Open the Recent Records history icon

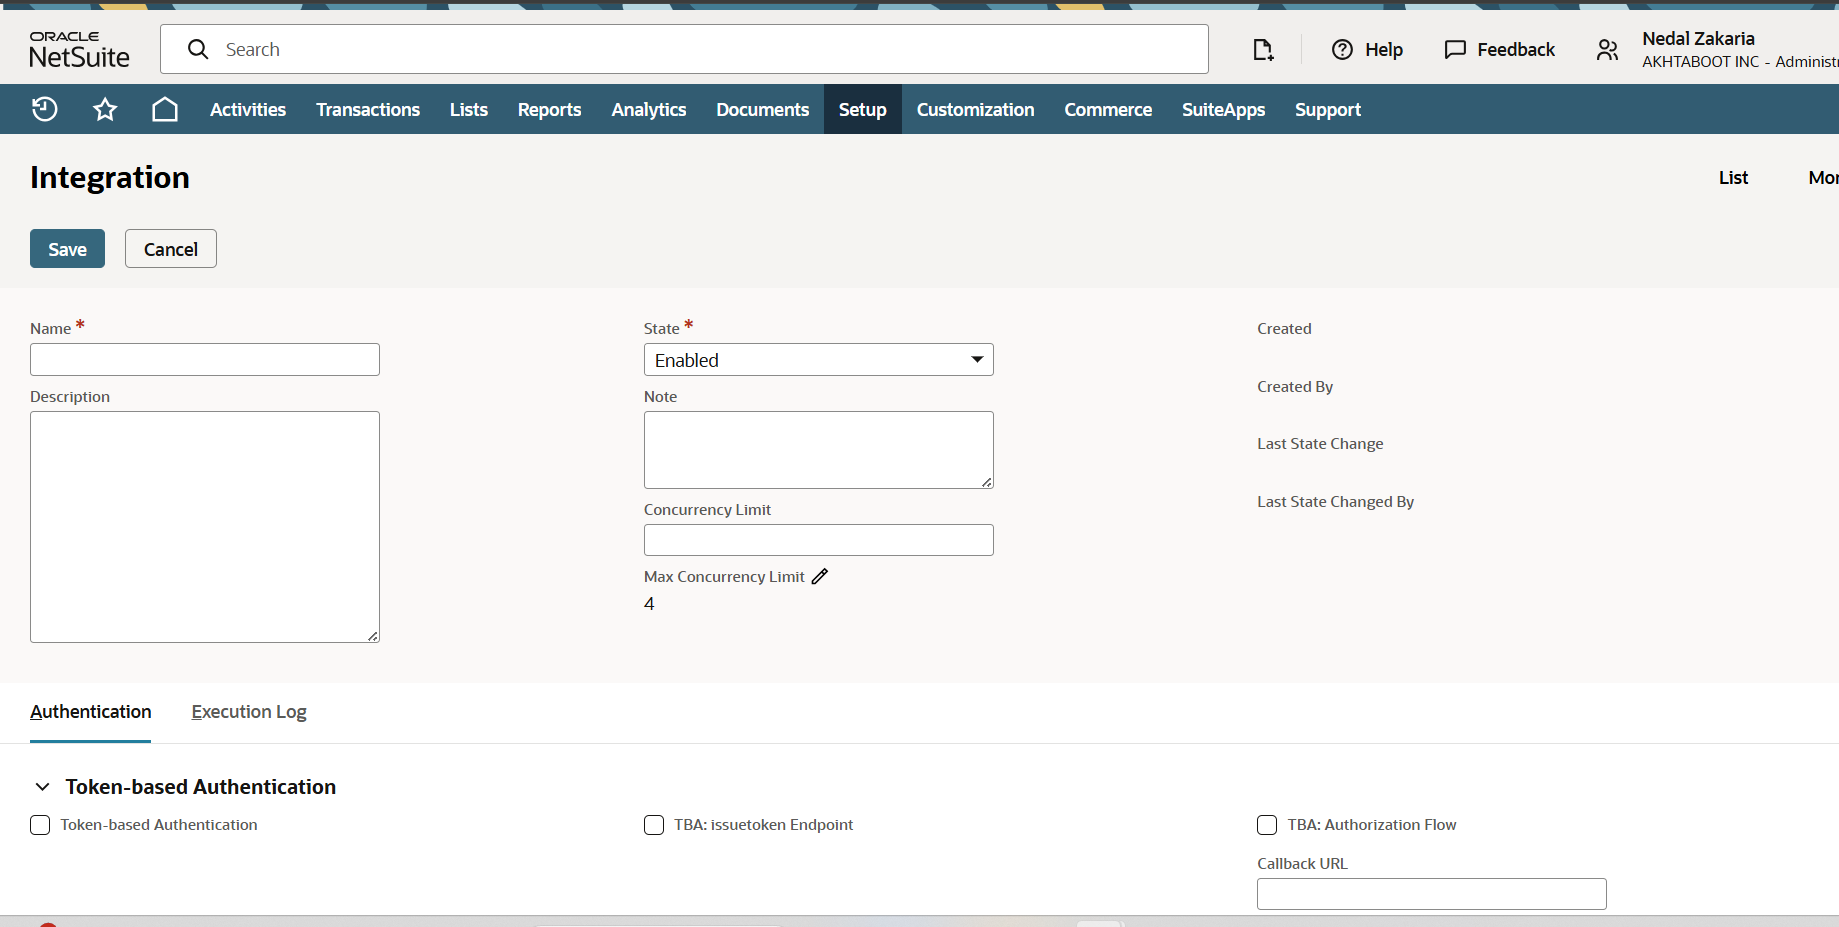pos(45,109)
